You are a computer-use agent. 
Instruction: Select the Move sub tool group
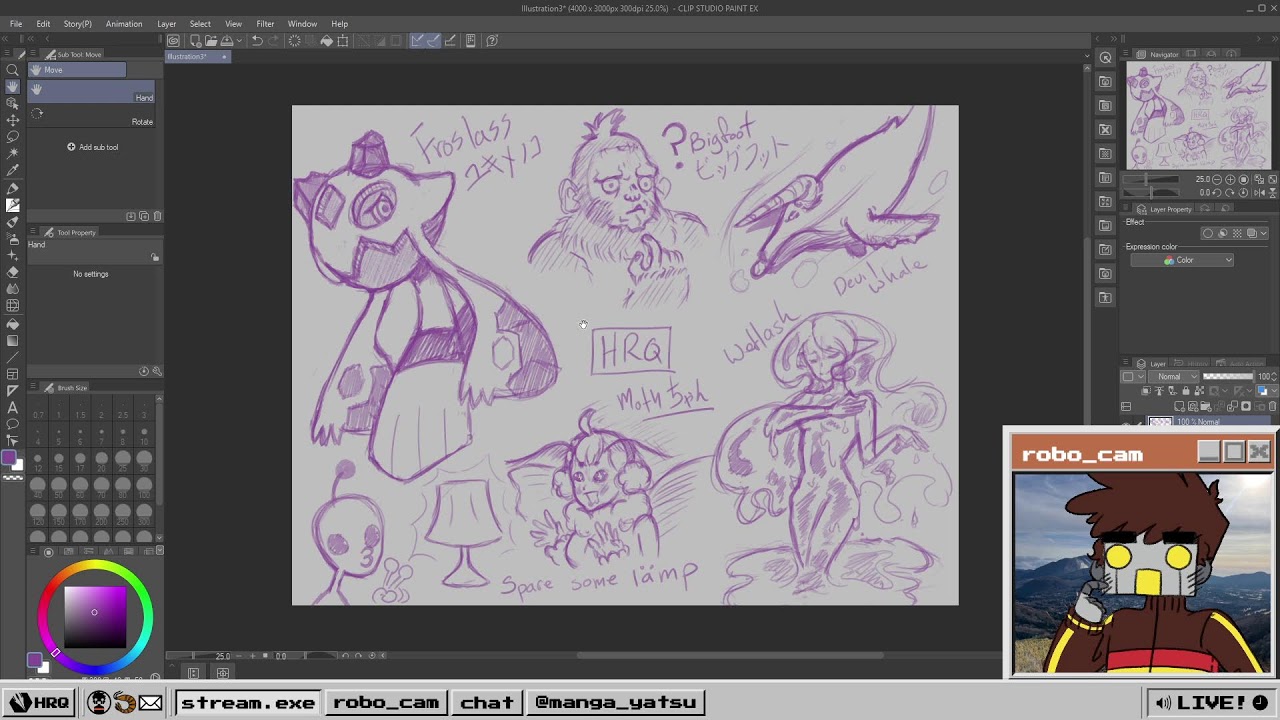tap(77, 70)
